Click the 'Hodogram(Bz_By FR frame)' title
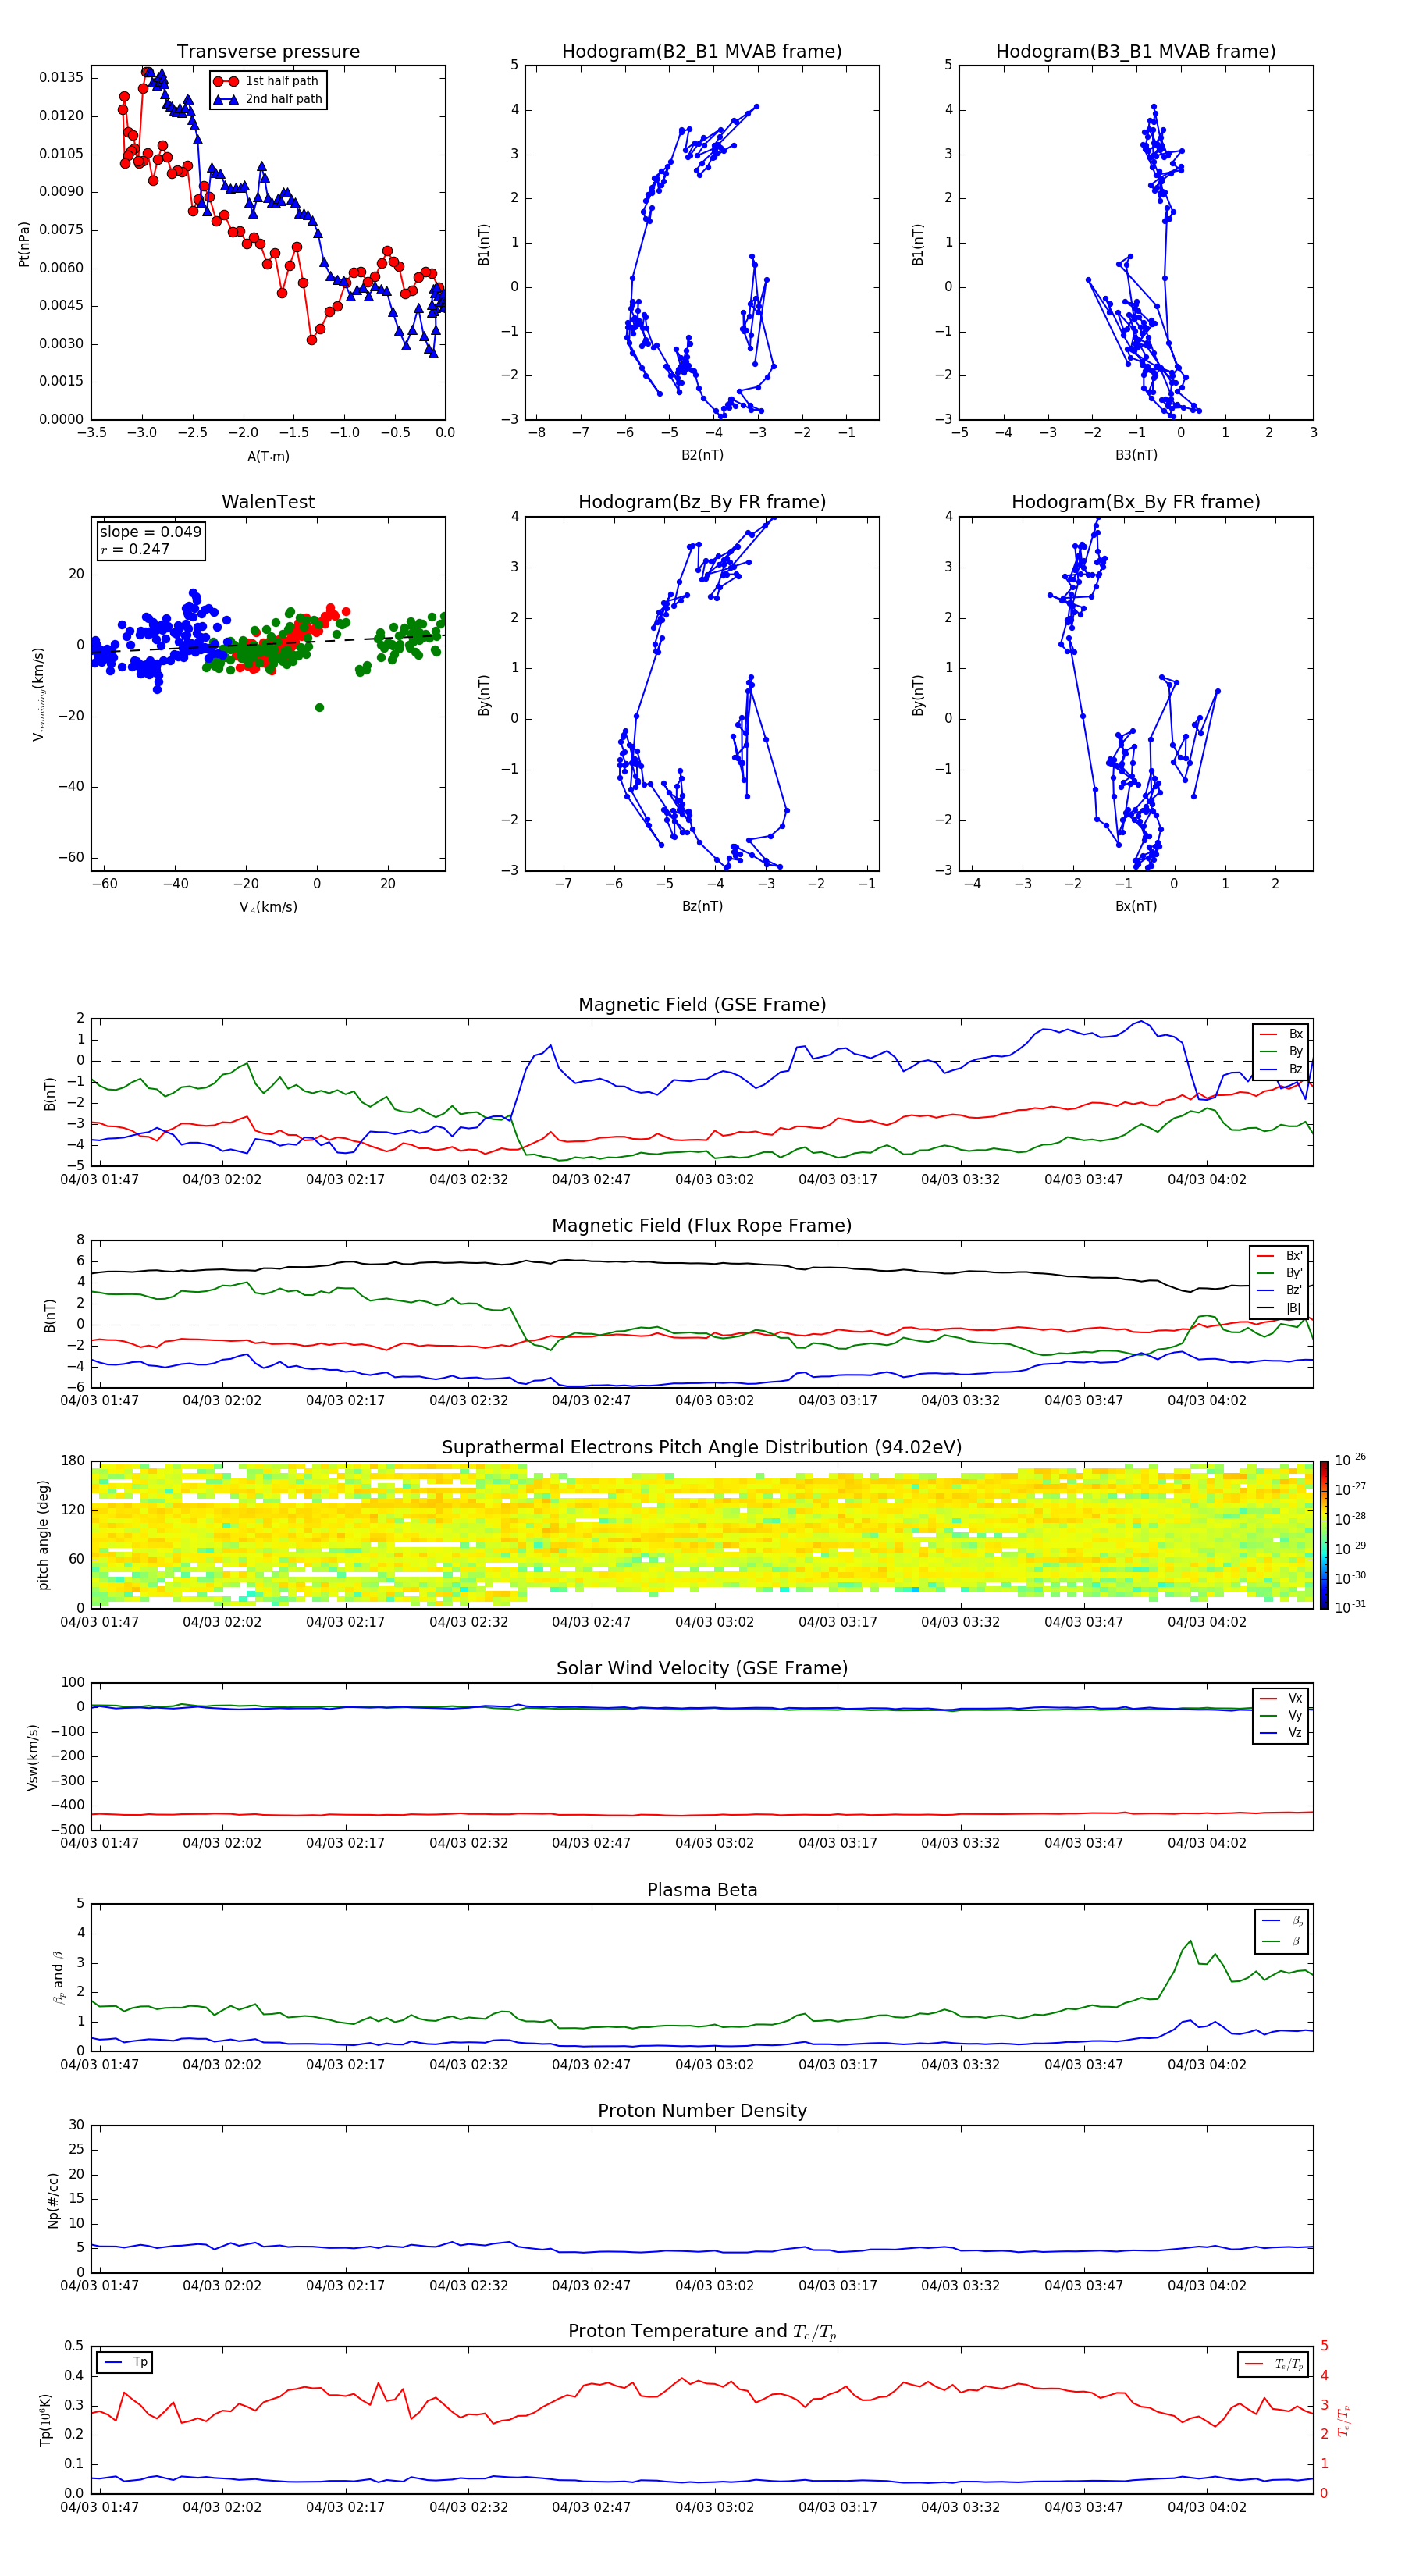Screen dimensions: 1405x2576 pyautogui.click(x=702, y=502)
